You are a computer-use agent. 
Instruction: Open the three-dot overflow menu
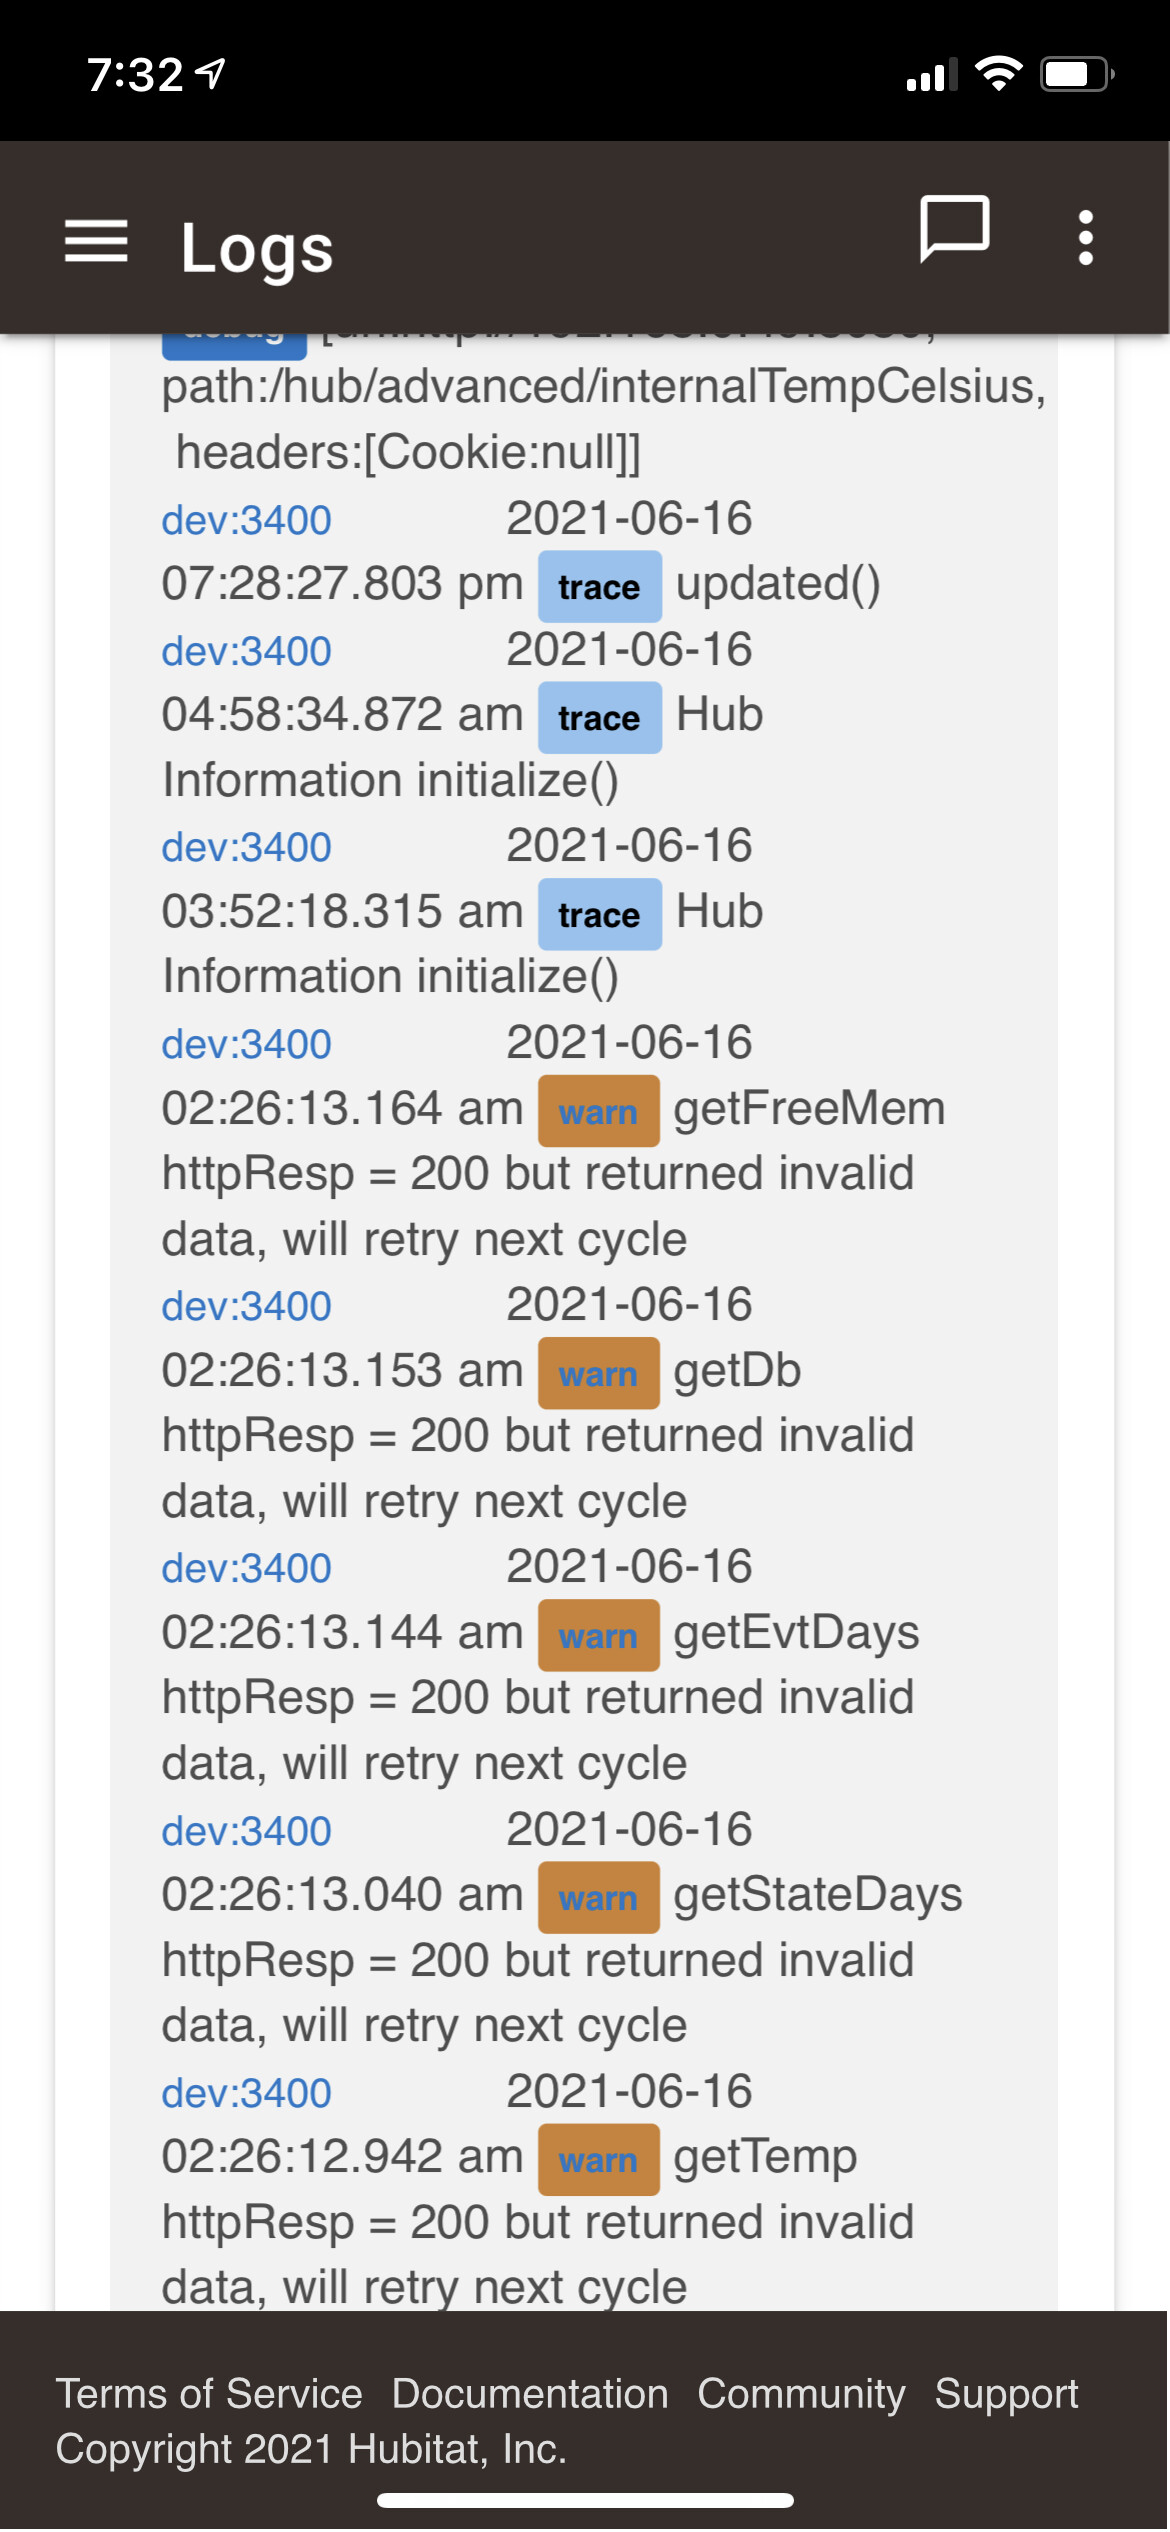[1086, 238]
